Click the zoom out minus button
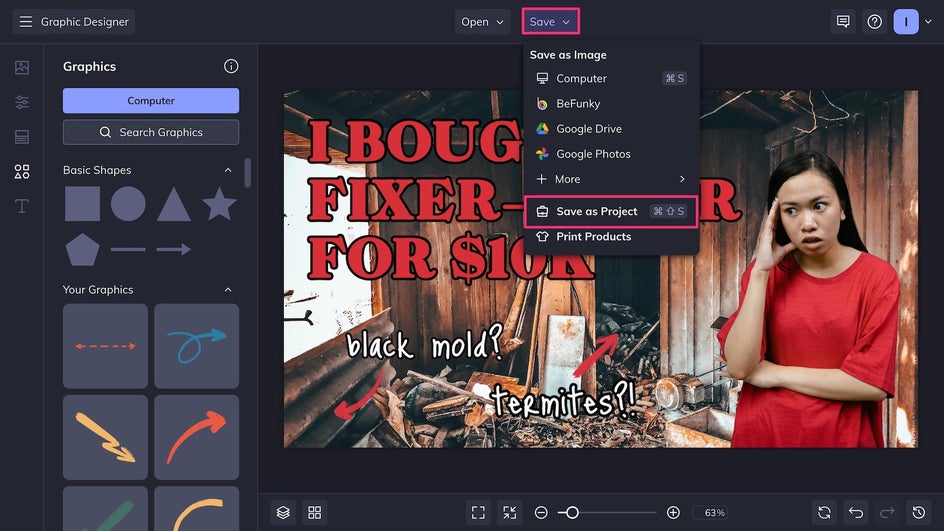The width and height of the screenshot is (944, 531). click(x=541, y=512)
